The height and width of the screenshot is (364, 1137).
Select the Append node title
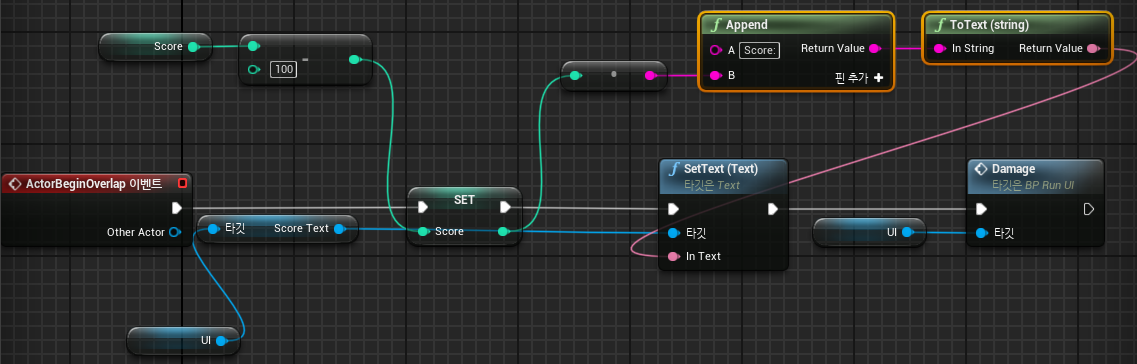pyautogui.click(x=746, y=25)
